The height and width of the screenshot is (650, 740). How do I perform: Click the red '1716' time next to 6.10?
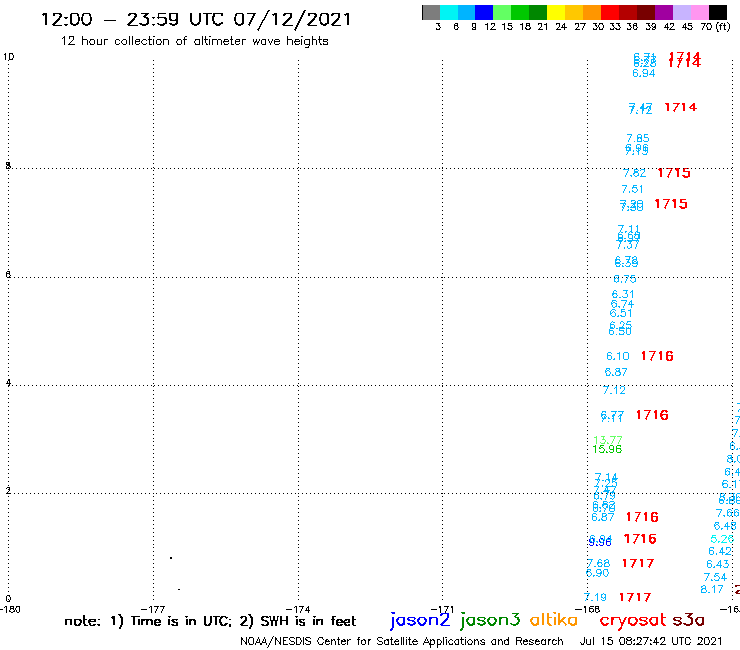(657, 356)
